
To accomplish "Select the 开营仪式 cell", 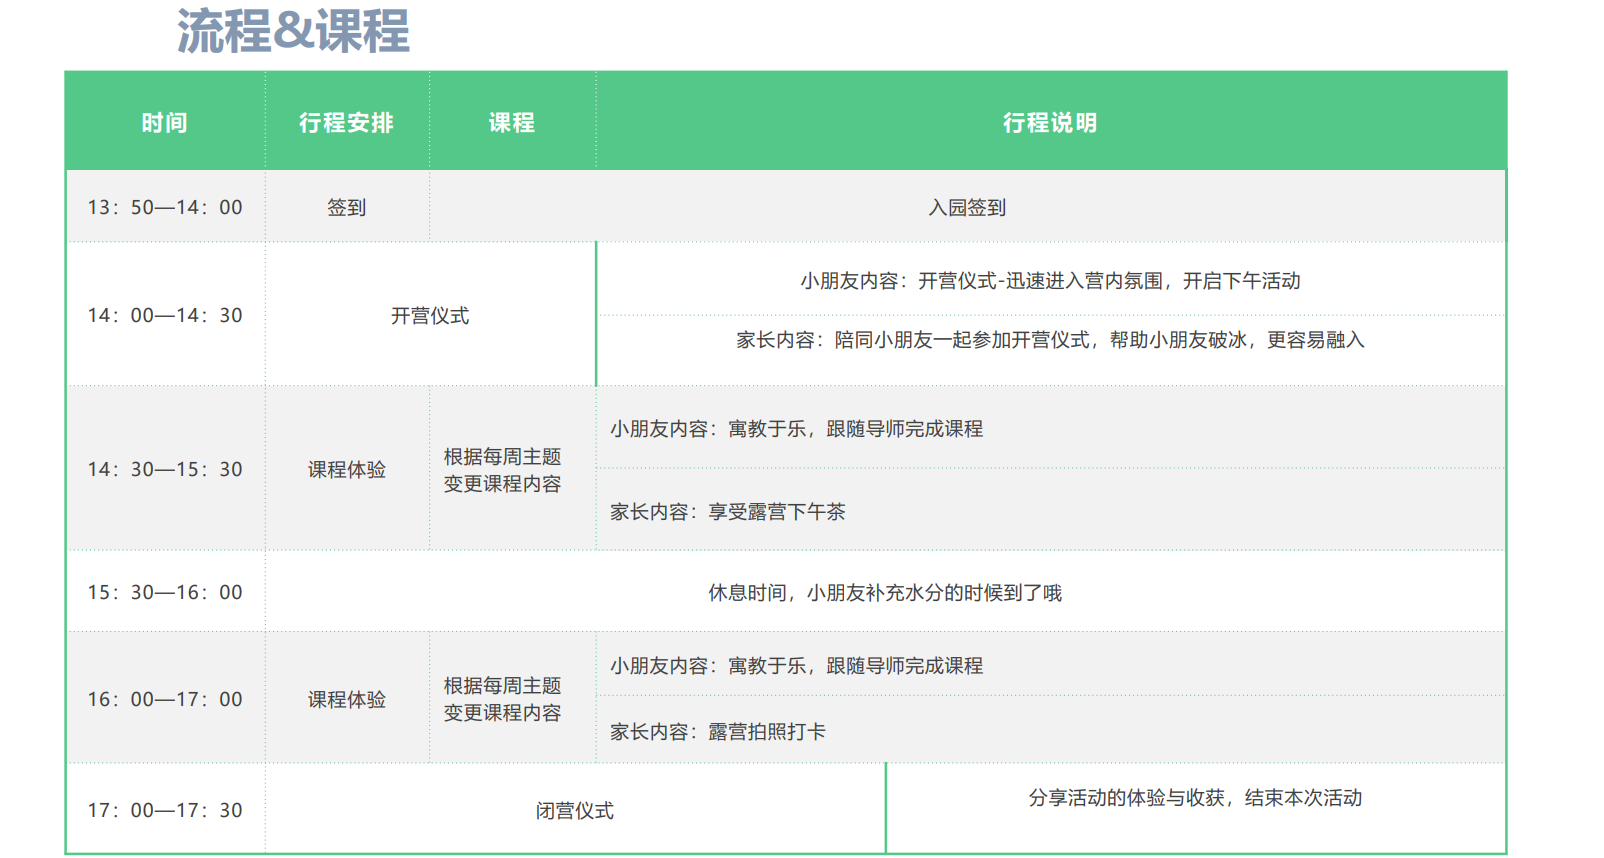I will [x=430, y=316].
